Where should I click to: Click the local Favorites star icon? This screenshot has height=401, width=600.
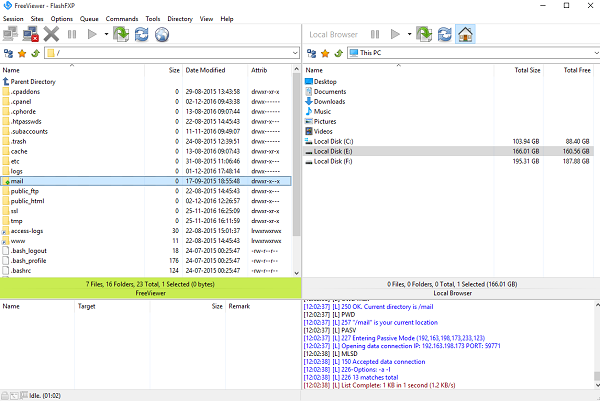(x=325, y=53)
